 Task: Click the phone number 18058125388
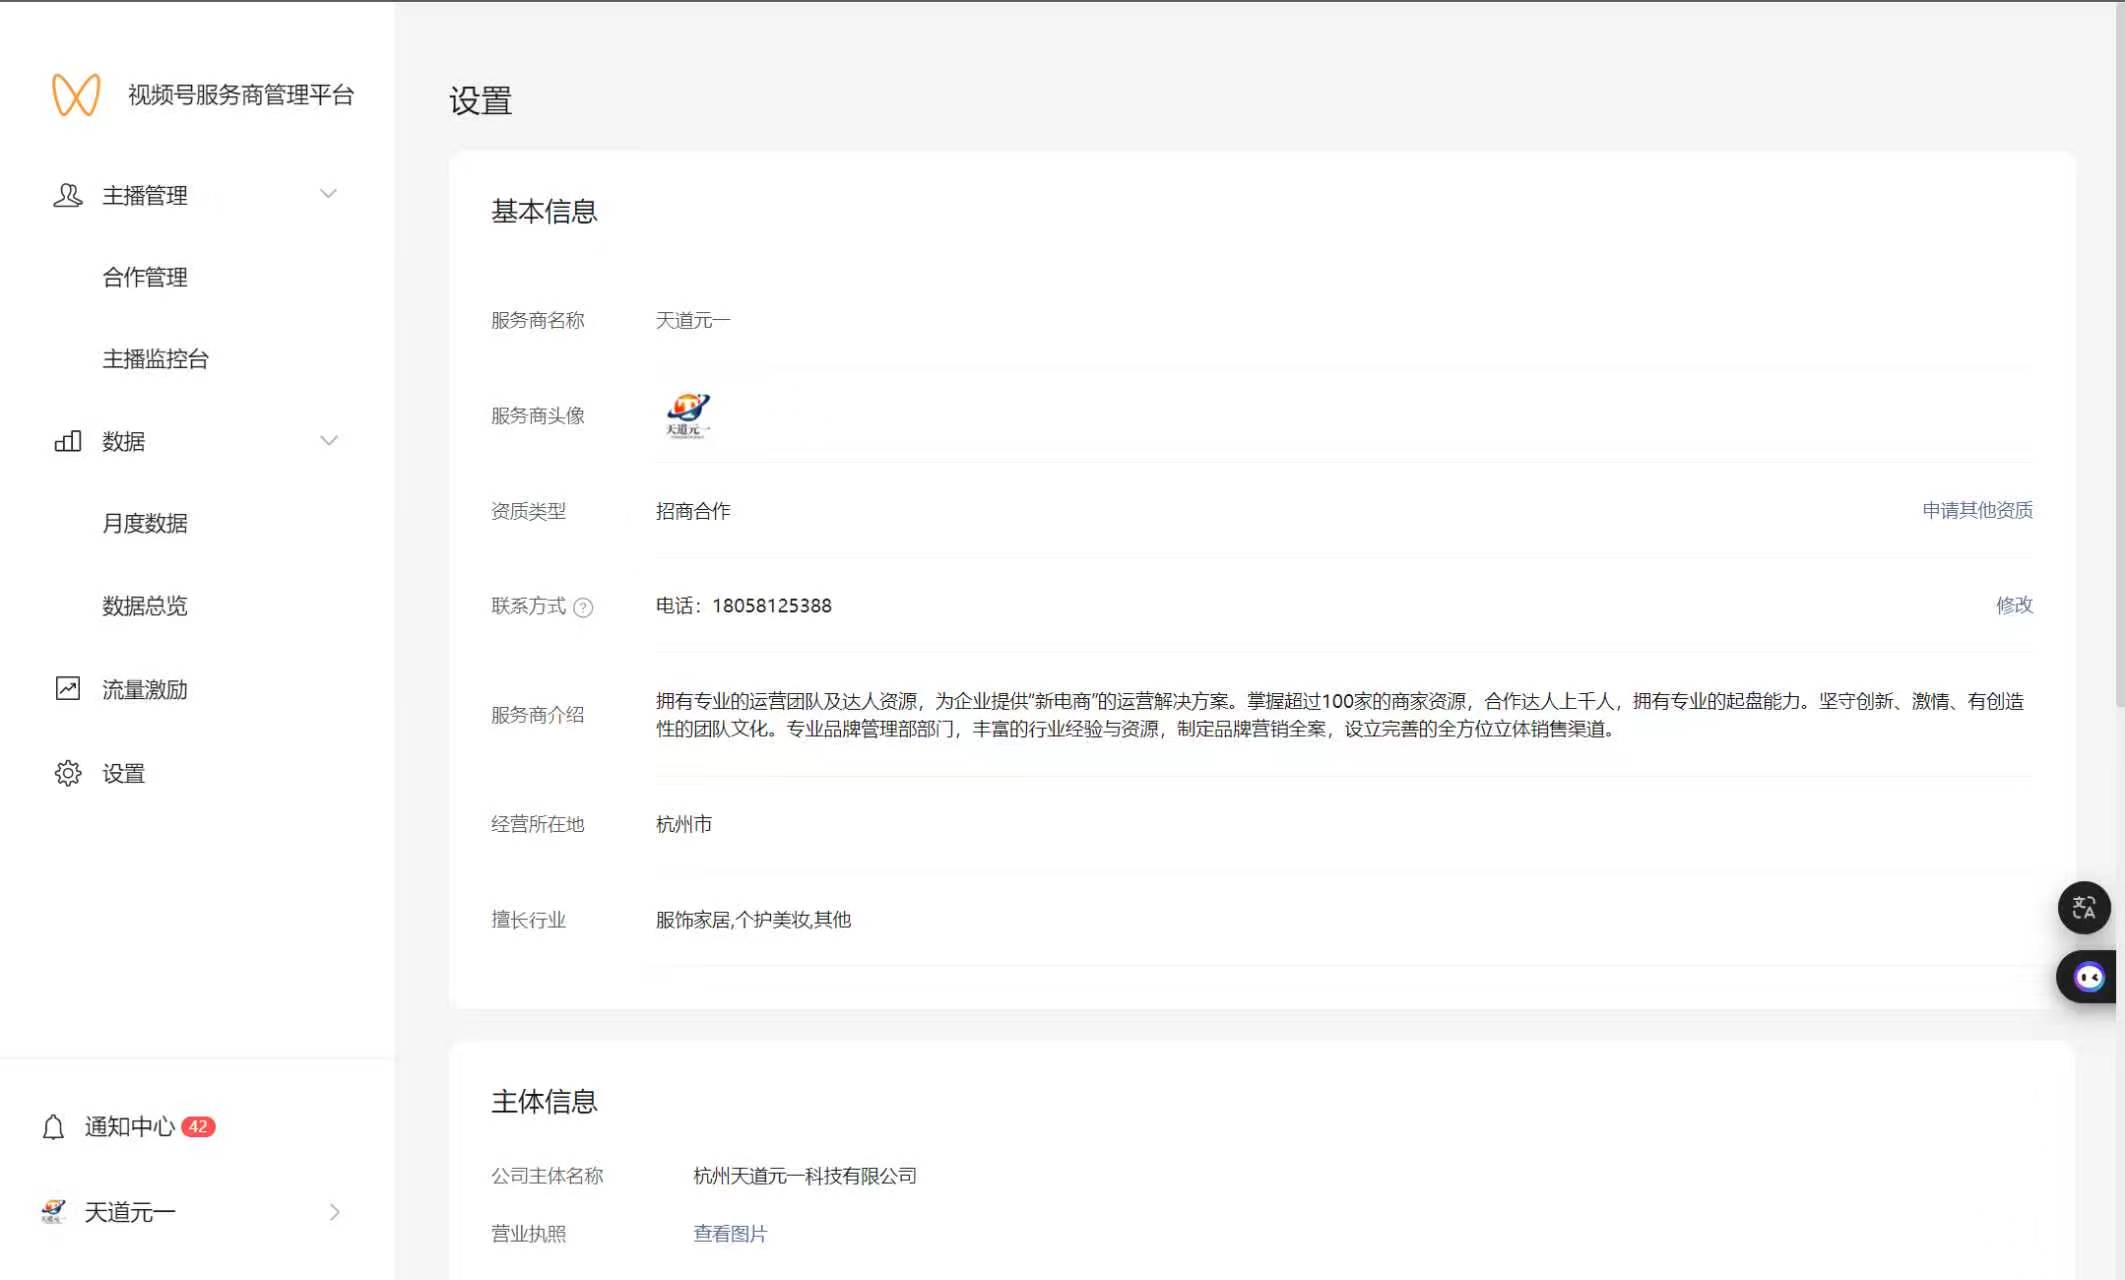[772, 606]
